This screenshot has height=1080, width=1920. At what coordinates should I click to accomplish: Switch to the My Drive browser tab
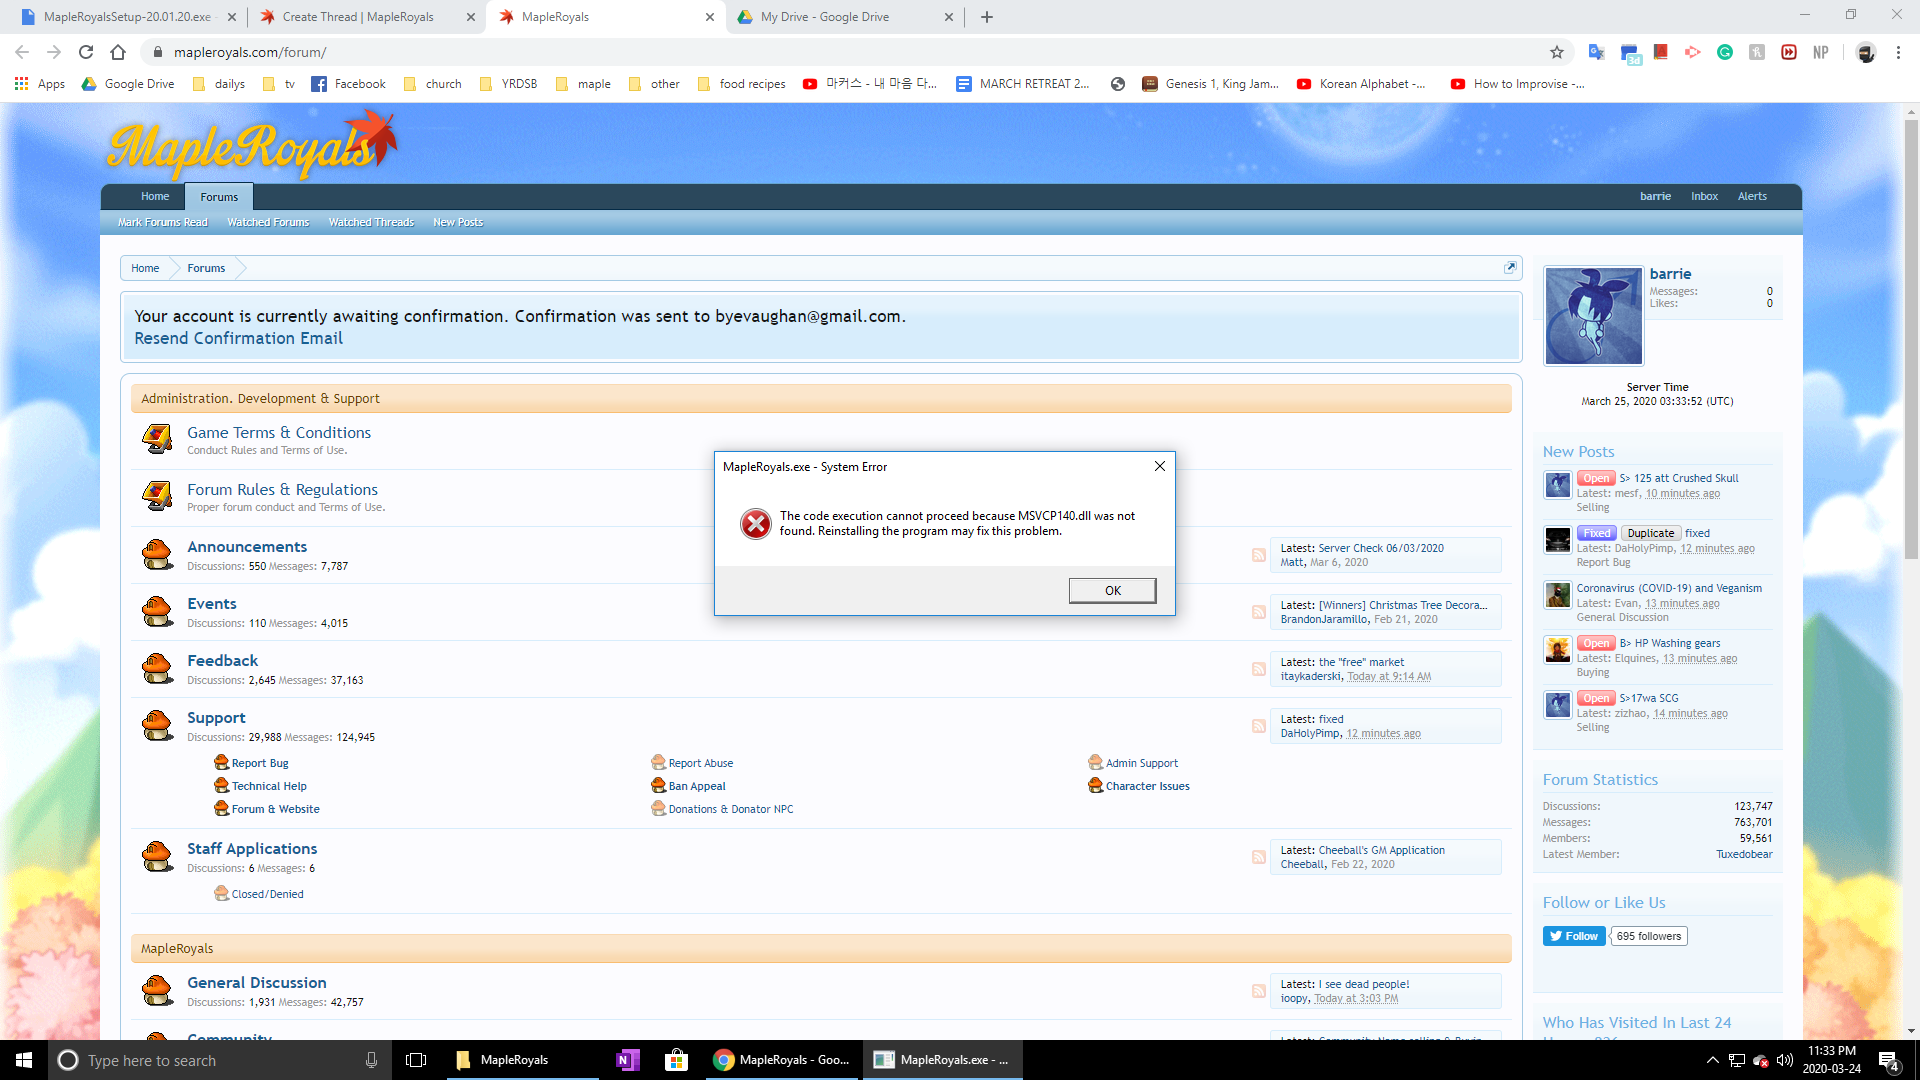(844, 17)
